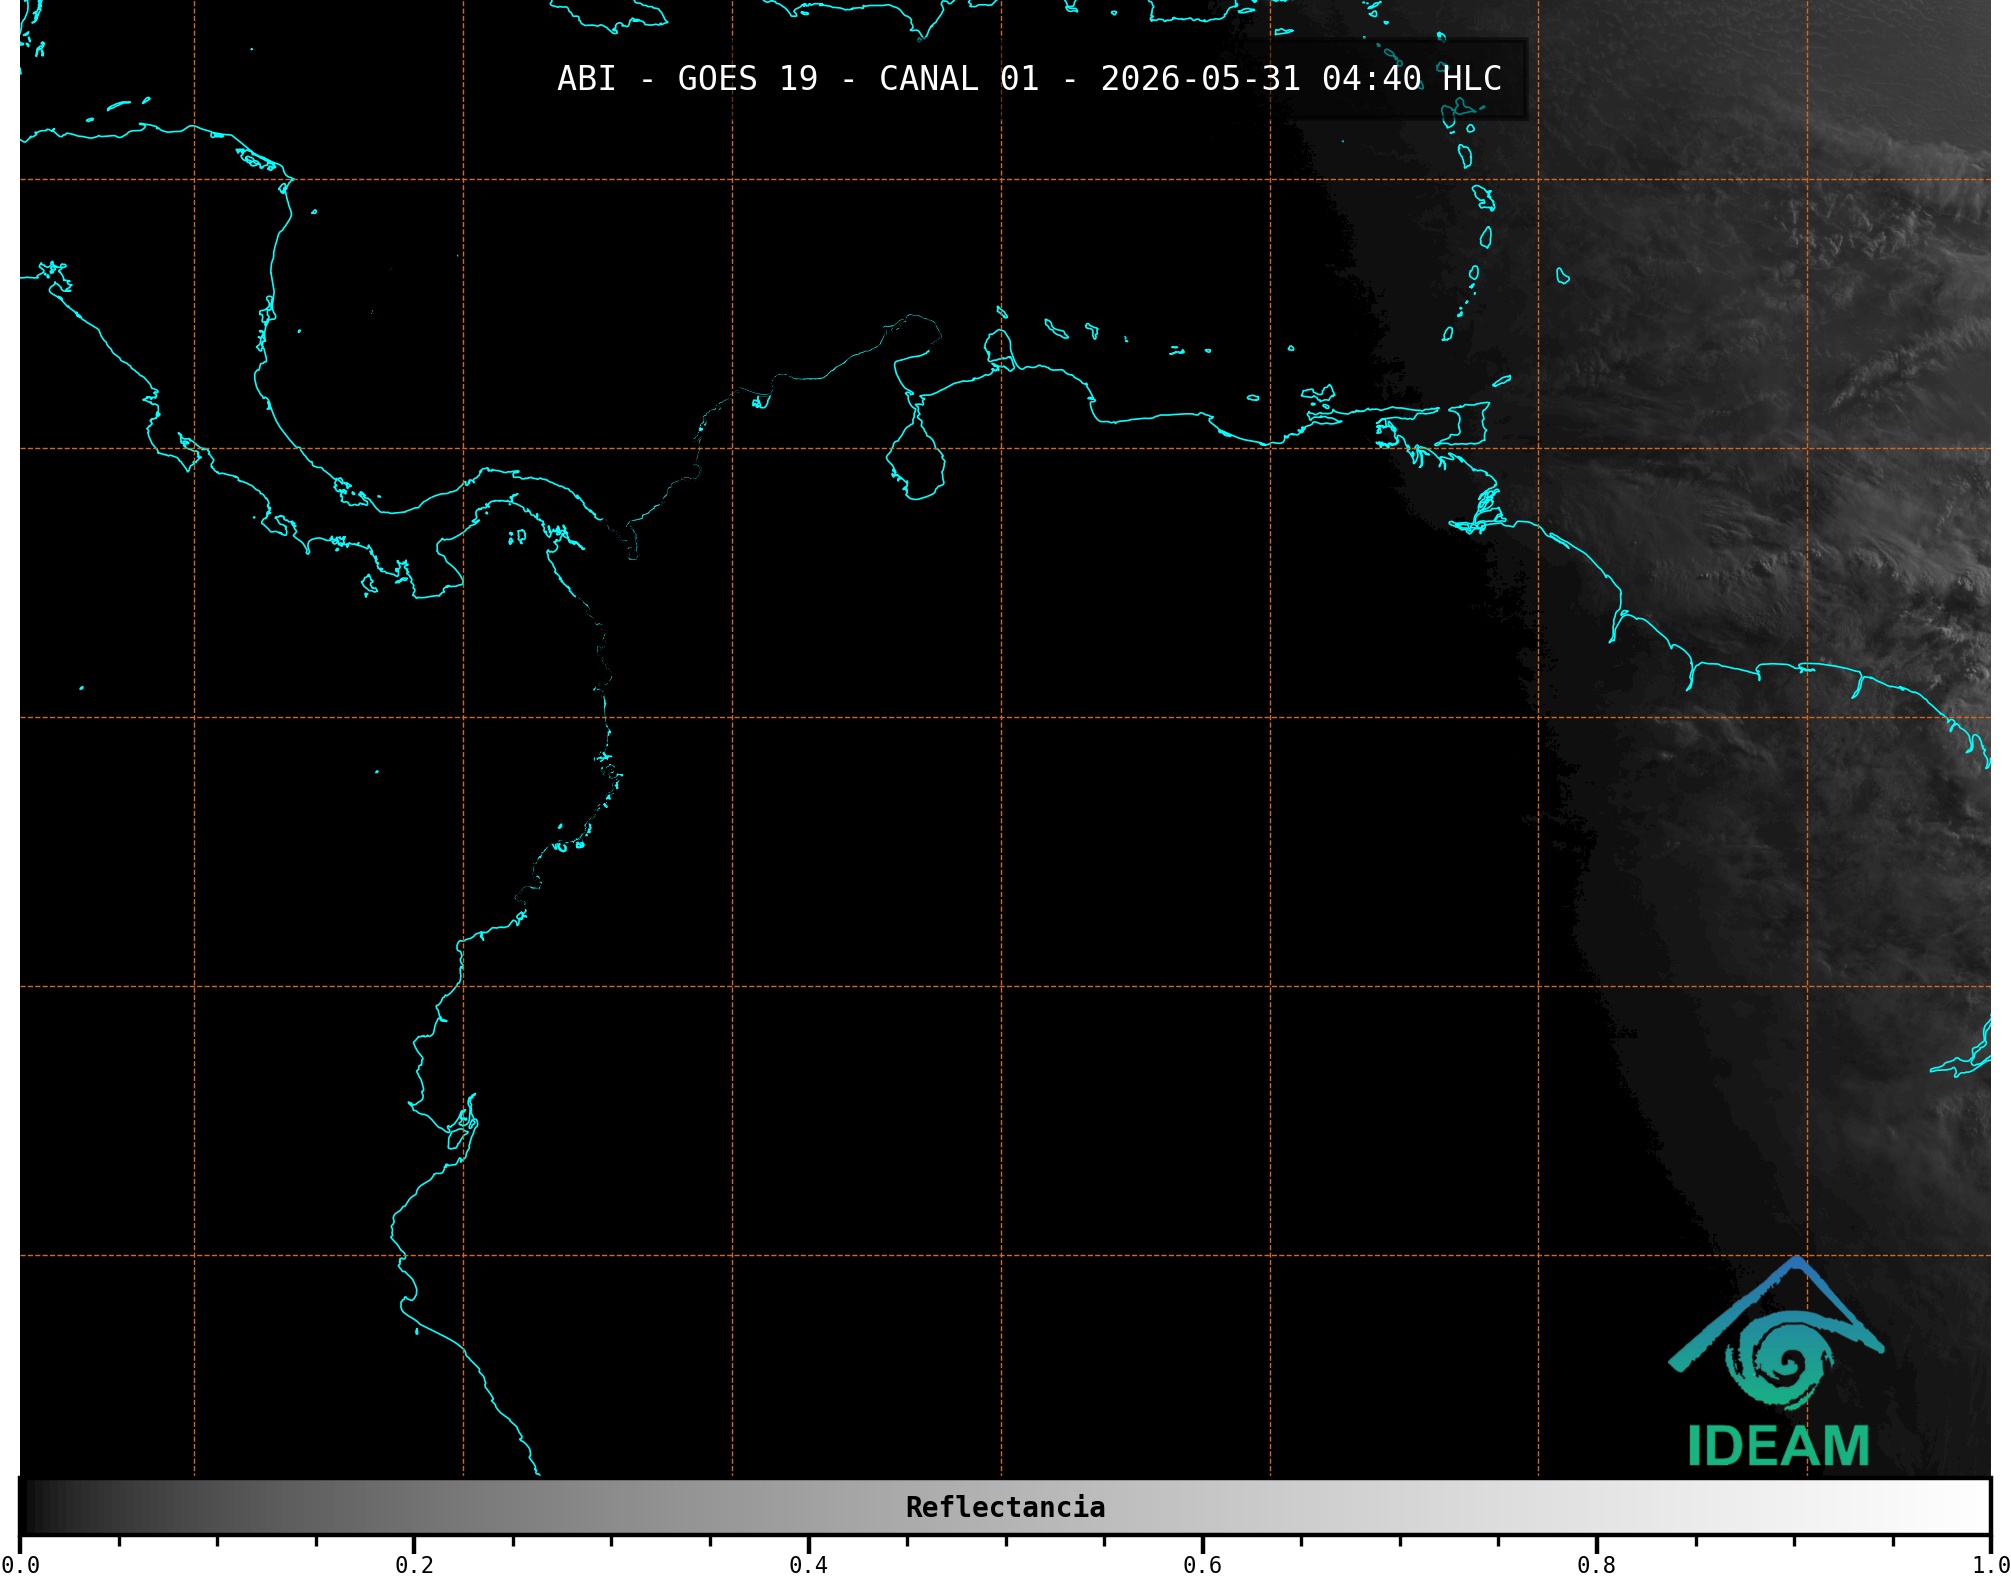
Task: Click the 0.4 tick label on colorbar
Action: click(808, 1565)
